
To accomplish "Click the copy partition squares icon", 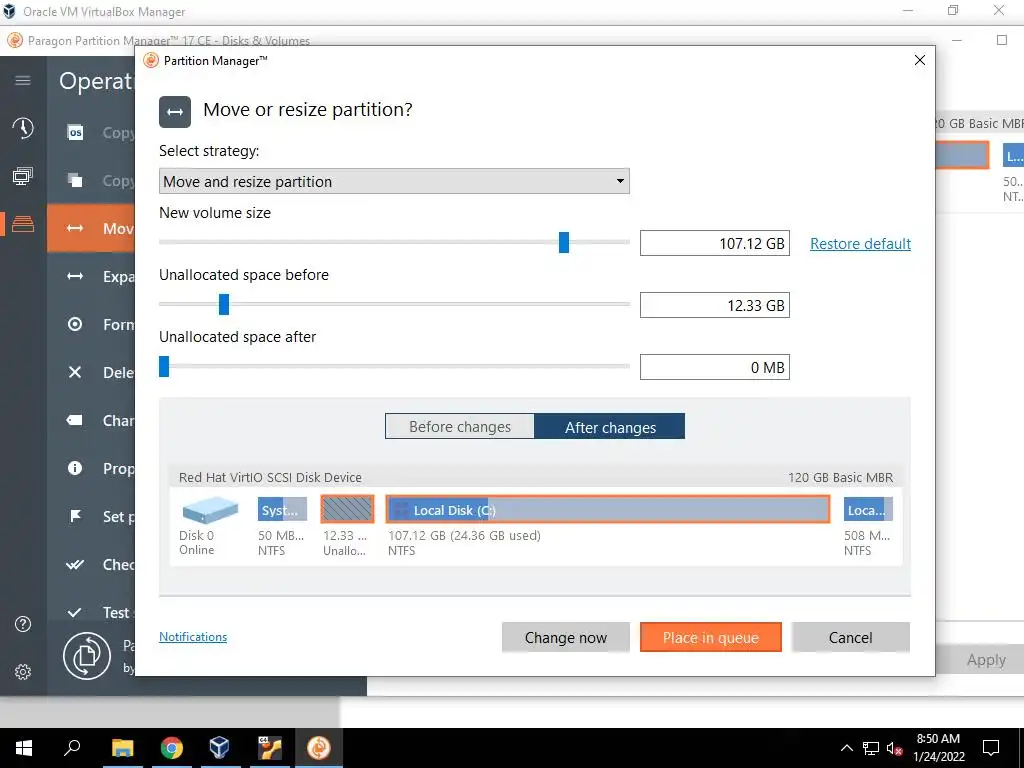I will tap(76, 180).
